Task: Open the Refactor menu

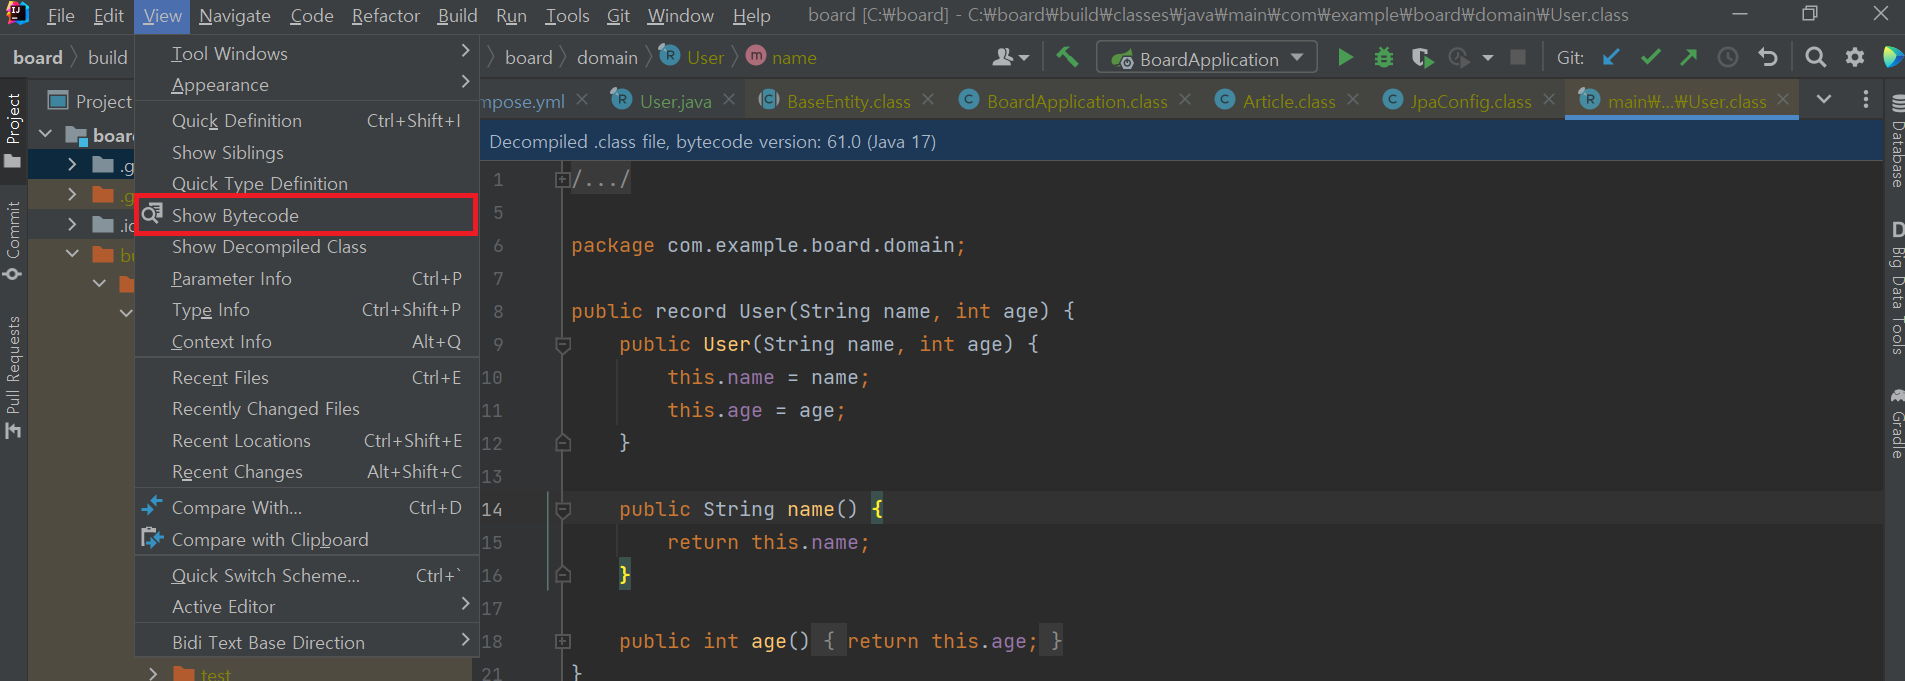Action: (x=385, y=16)
